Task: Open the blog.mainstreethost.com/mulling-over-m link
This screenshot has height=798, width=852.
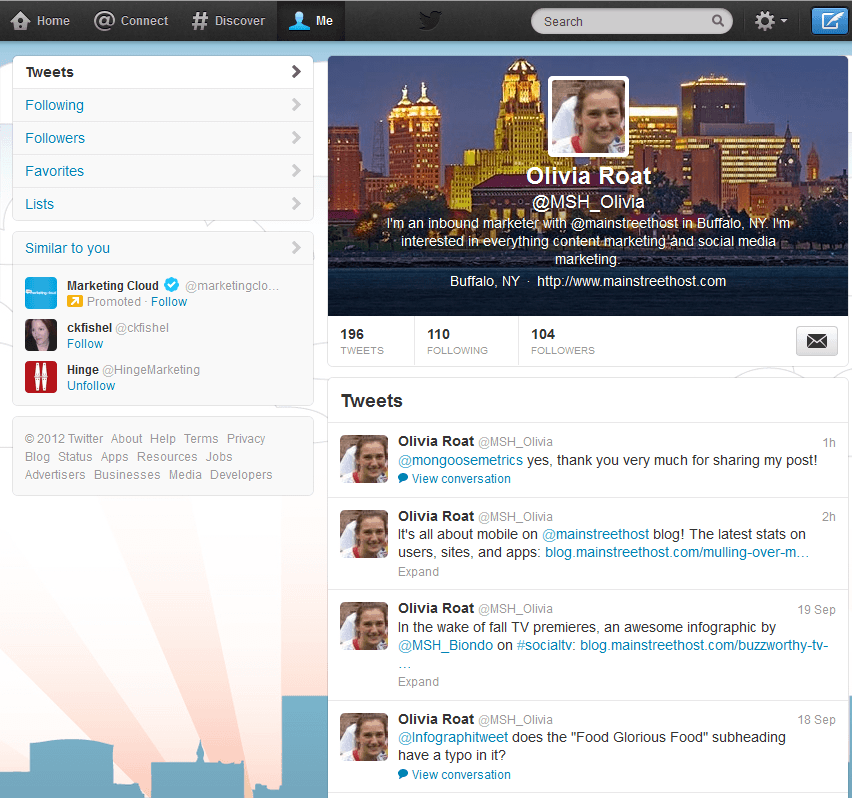Action: tap(677, 552)
